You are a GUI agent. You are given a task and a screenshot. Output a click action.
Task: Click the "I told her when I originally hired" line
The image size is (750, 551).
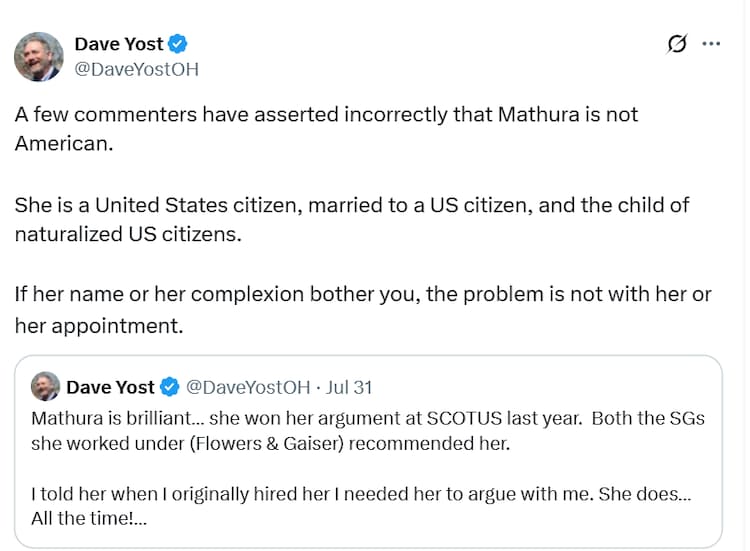coord(200,494)
